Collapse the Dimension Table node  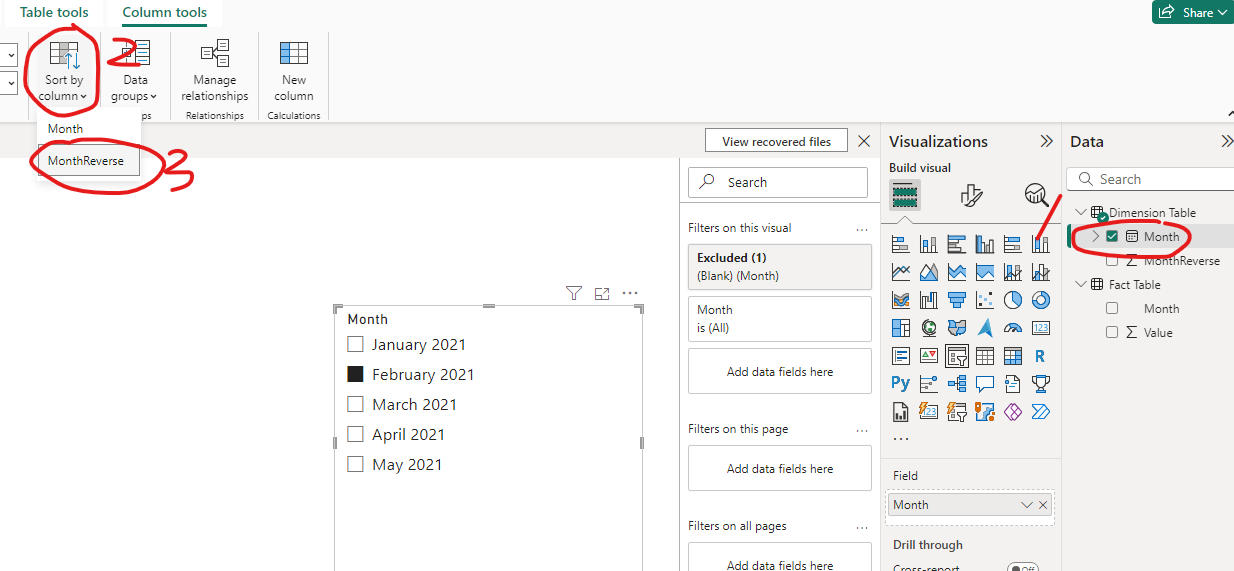point(1080,213)
